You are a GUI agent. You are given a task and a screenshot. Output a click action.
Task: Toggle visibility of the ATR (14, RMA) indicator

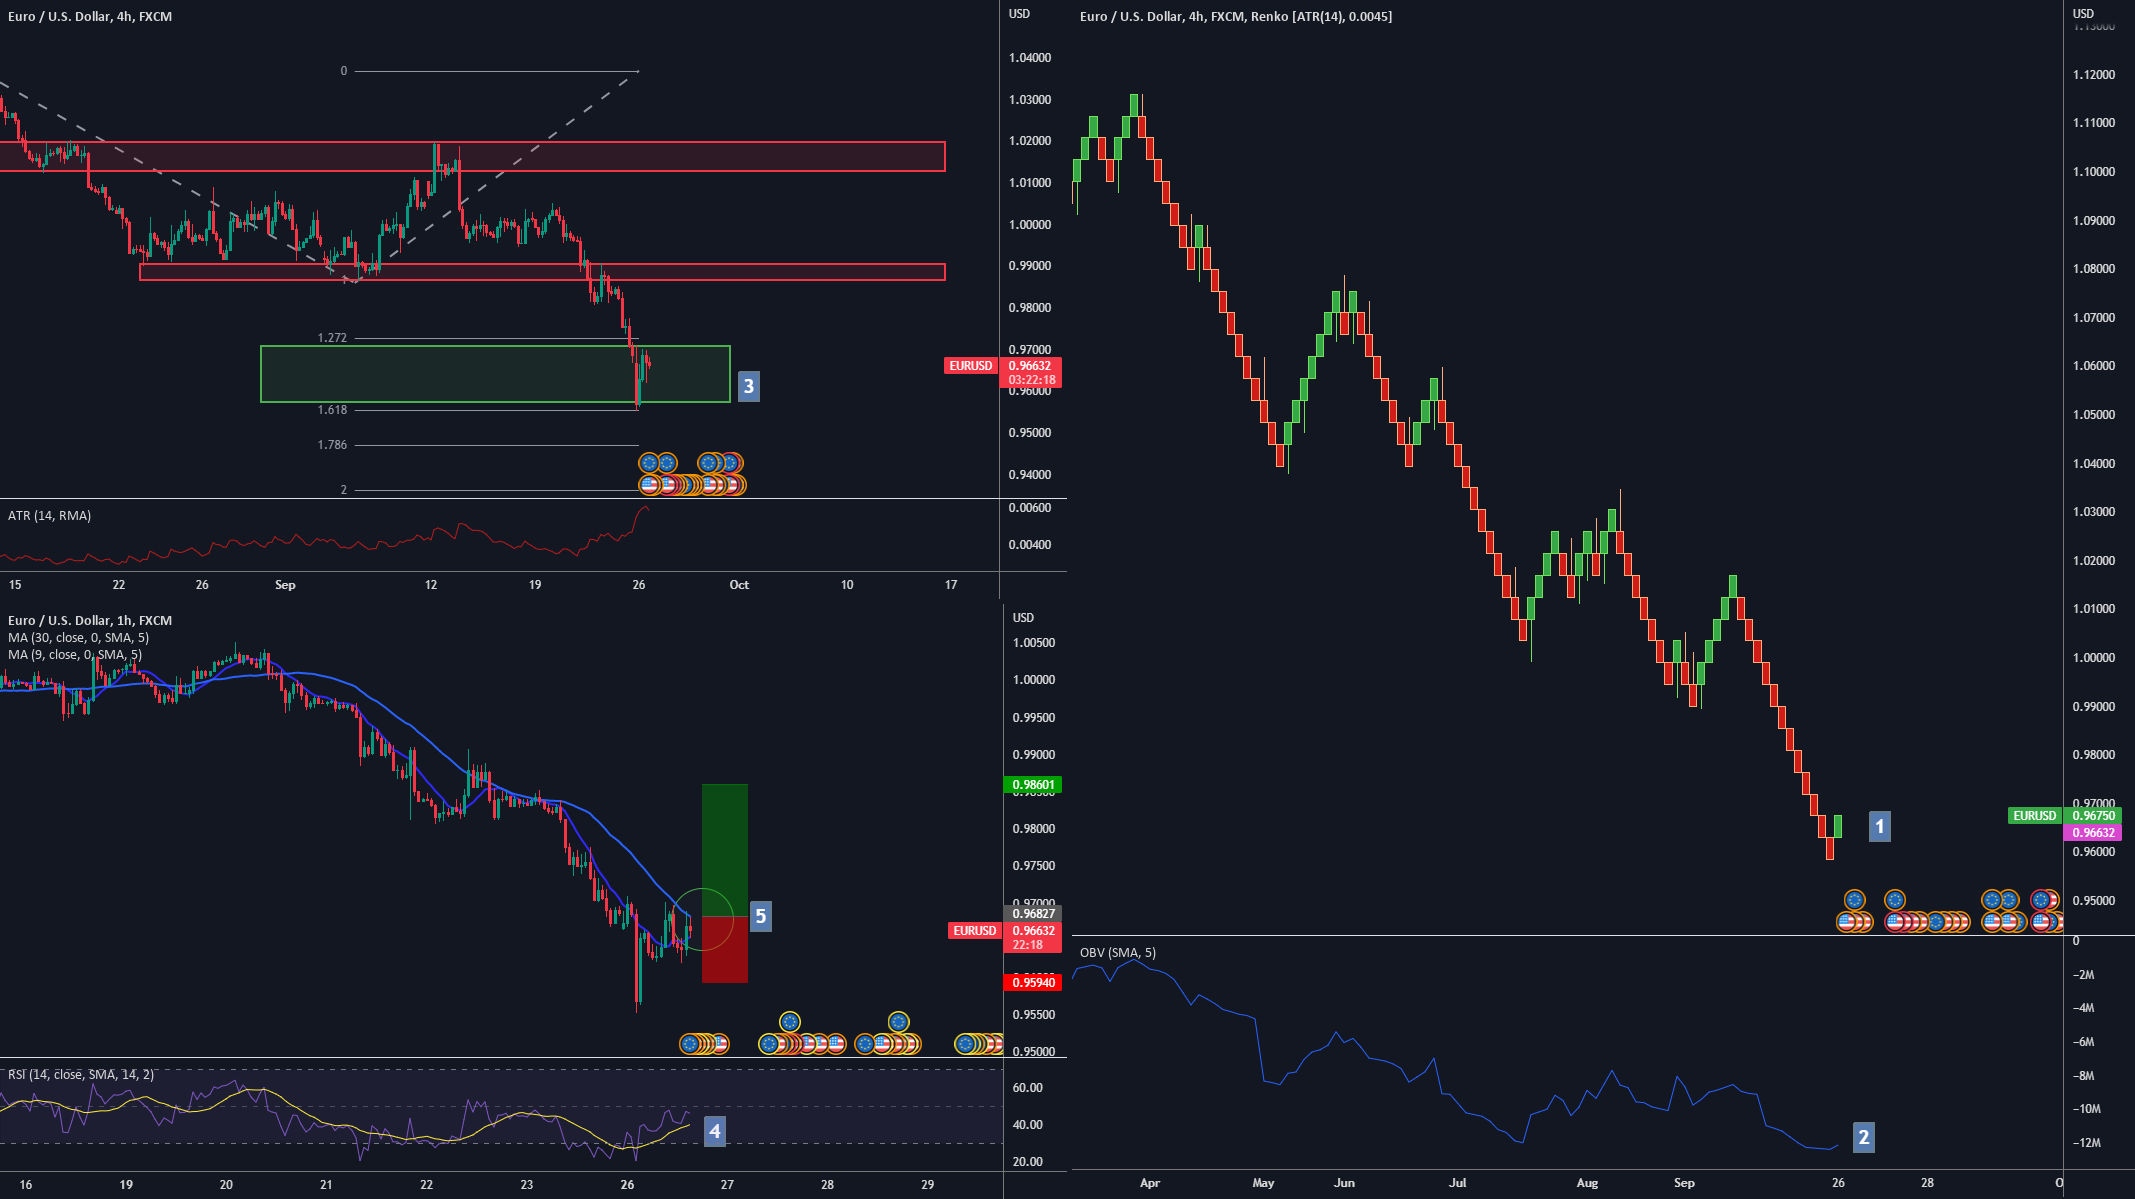[48, 516]
